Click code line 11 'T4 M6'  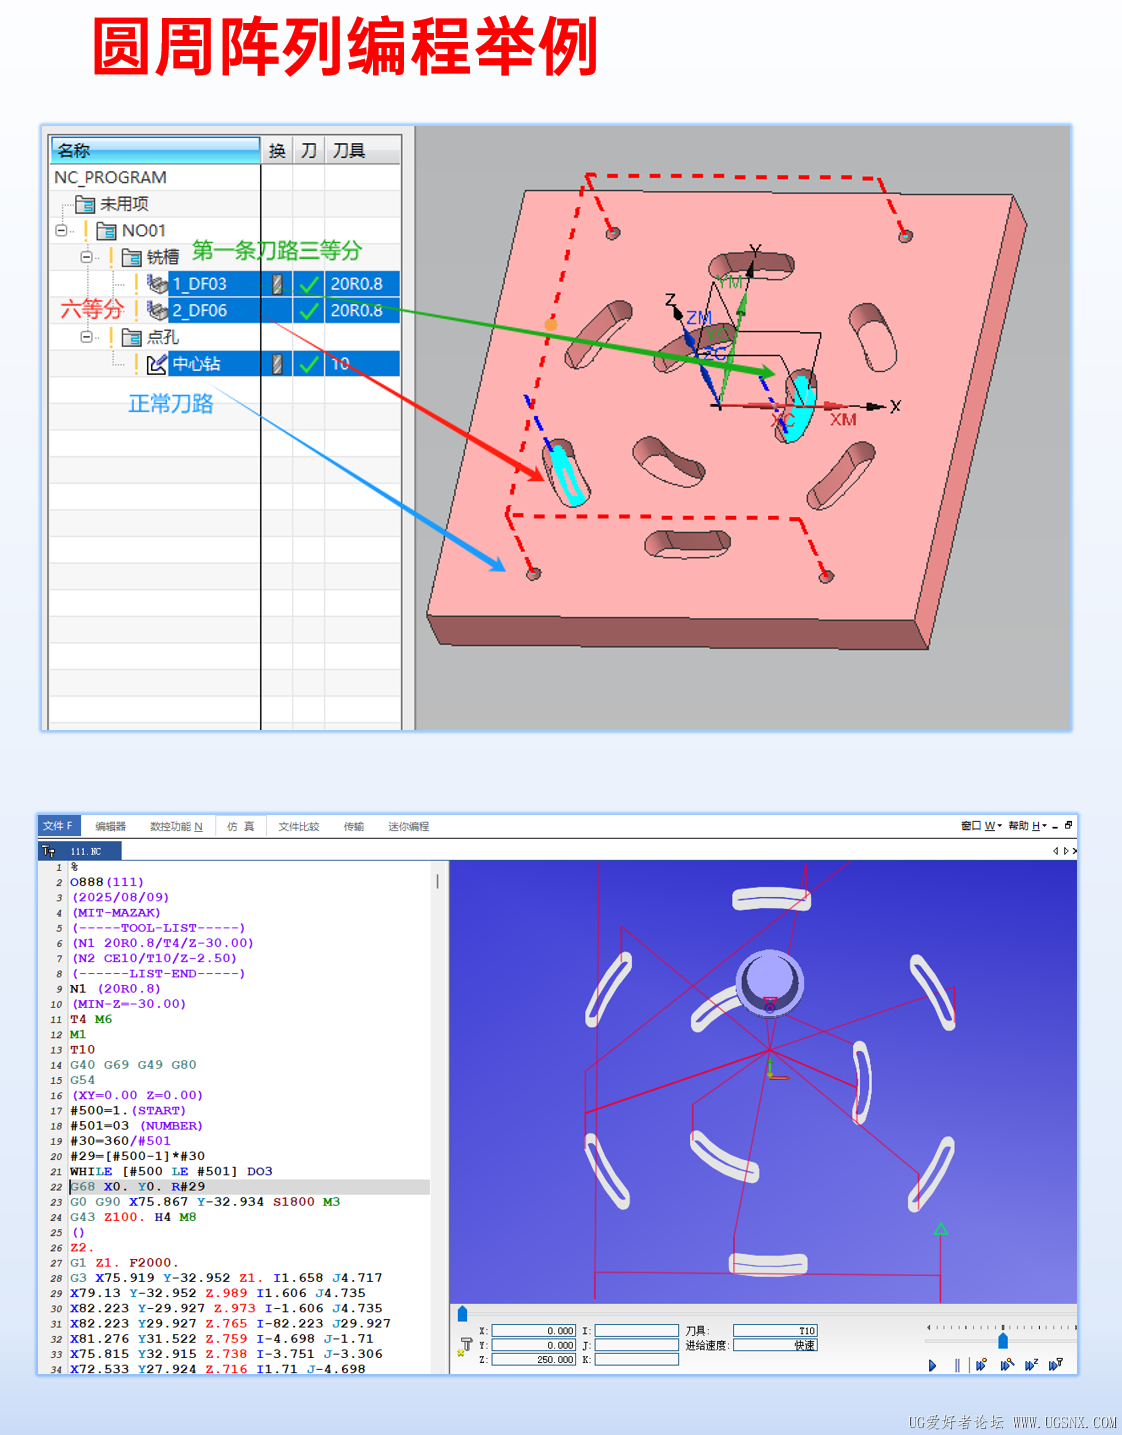pyautogui.click(x=91, y=1019)
